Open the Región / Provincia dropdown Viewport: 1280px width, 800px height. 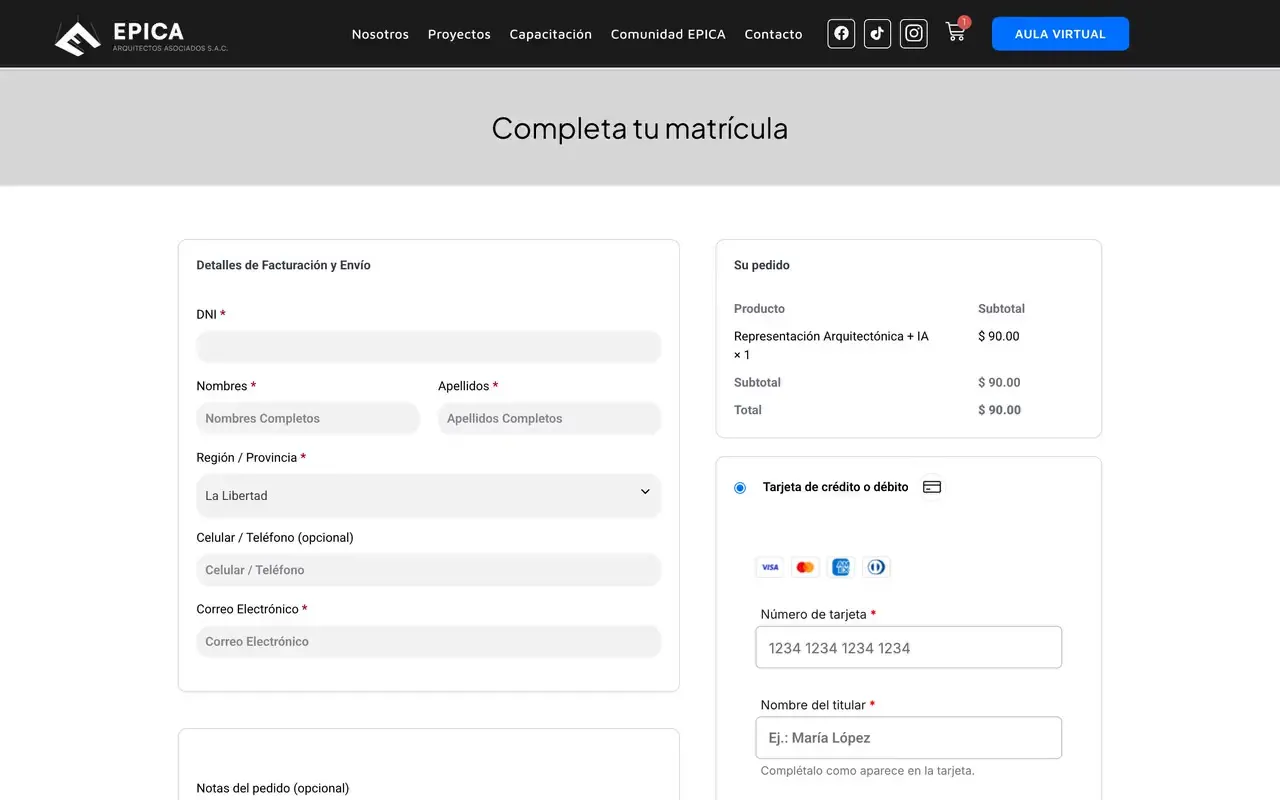pos(429,495)
